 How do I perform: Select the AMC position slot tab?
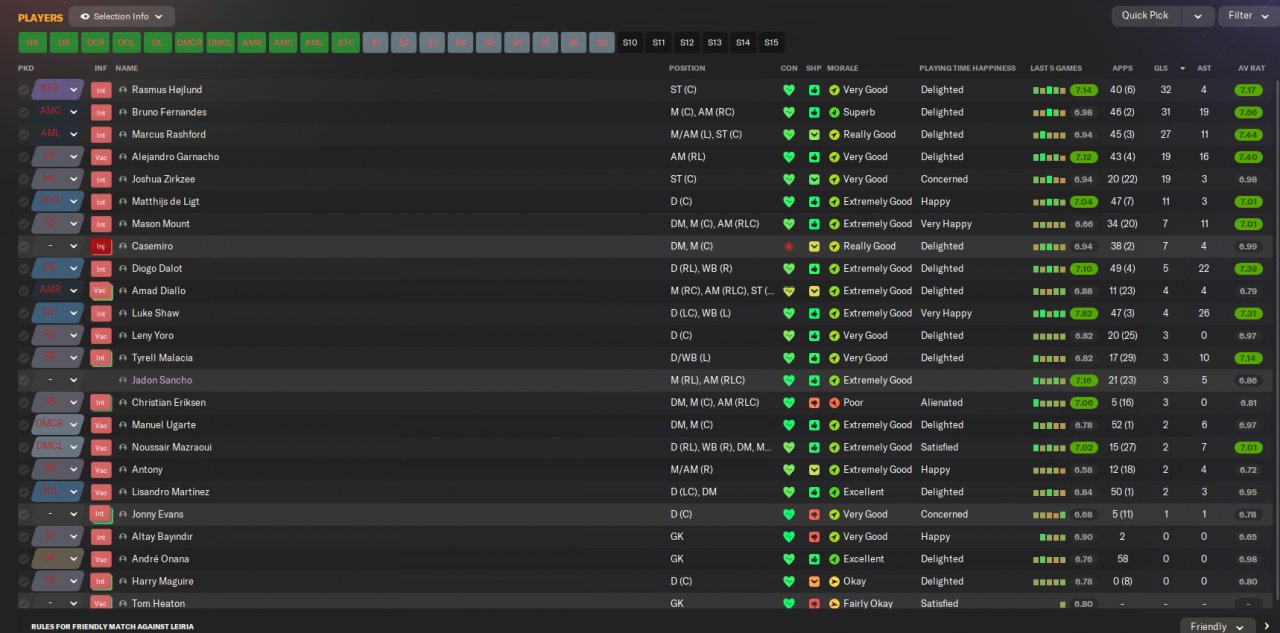click(283, 43)
